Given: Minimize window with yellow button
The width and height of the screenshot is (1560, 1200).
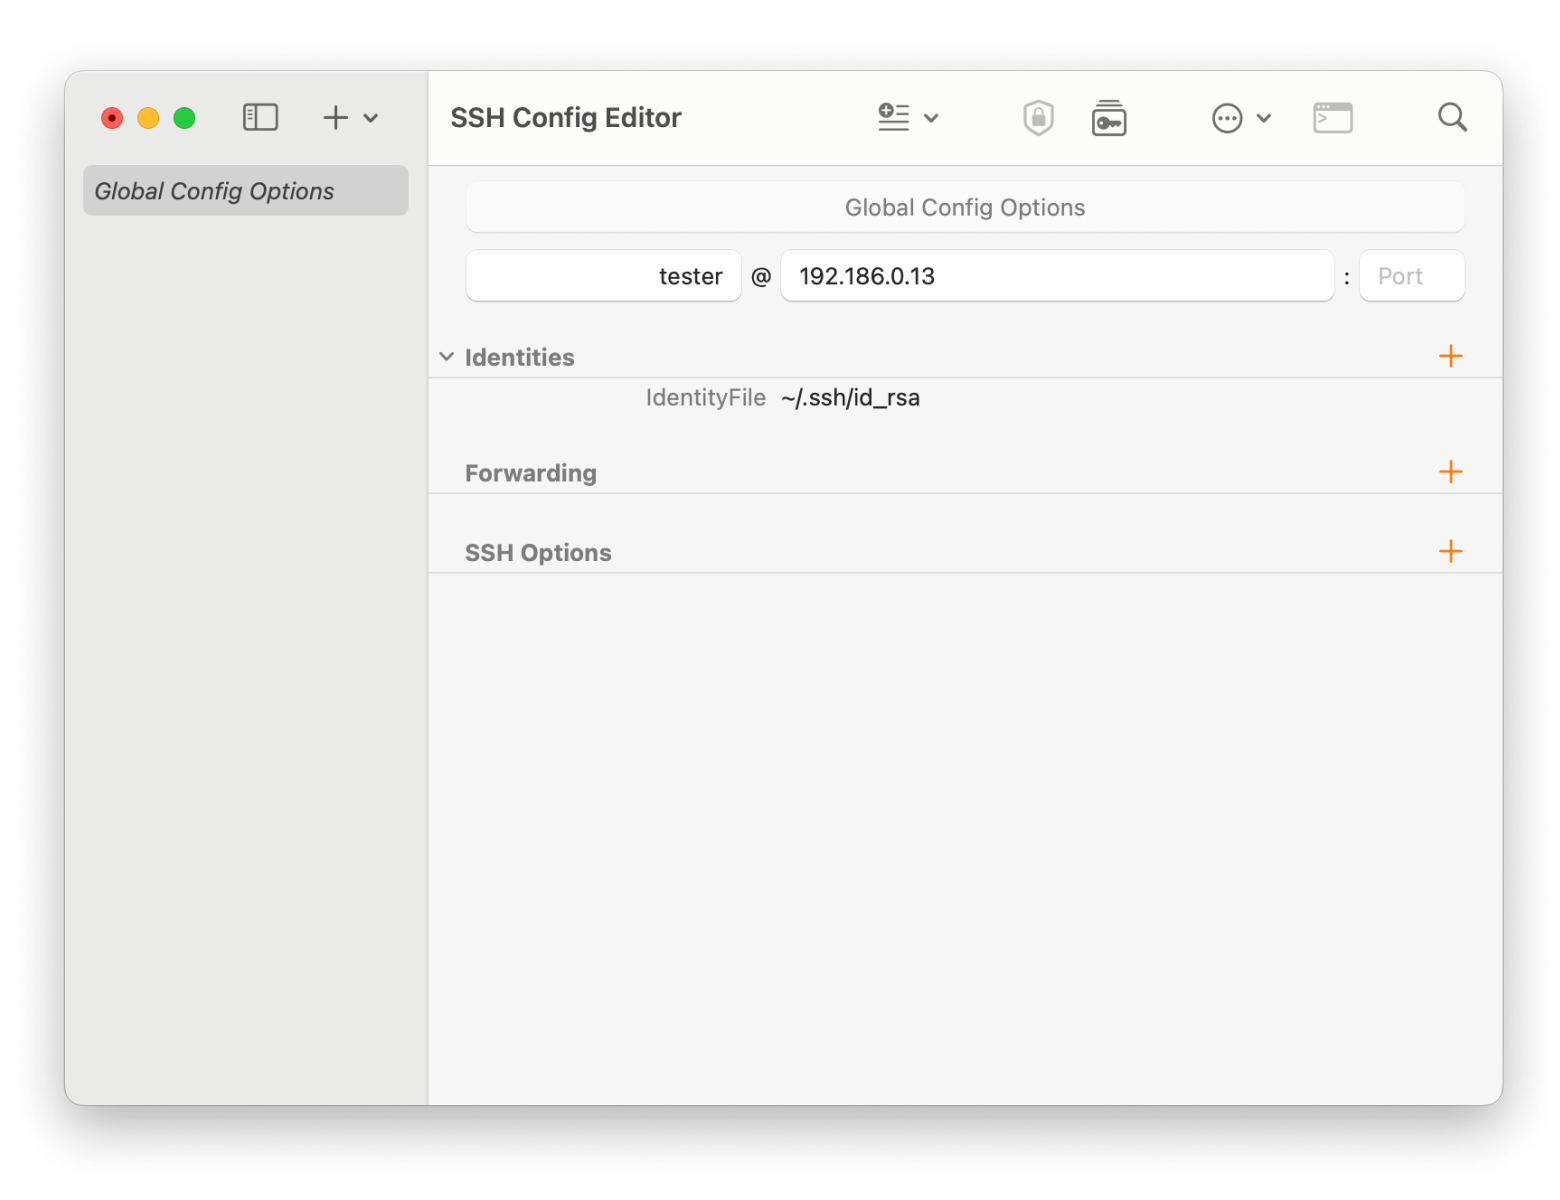Looking at the screenshot, I should 148,118.
